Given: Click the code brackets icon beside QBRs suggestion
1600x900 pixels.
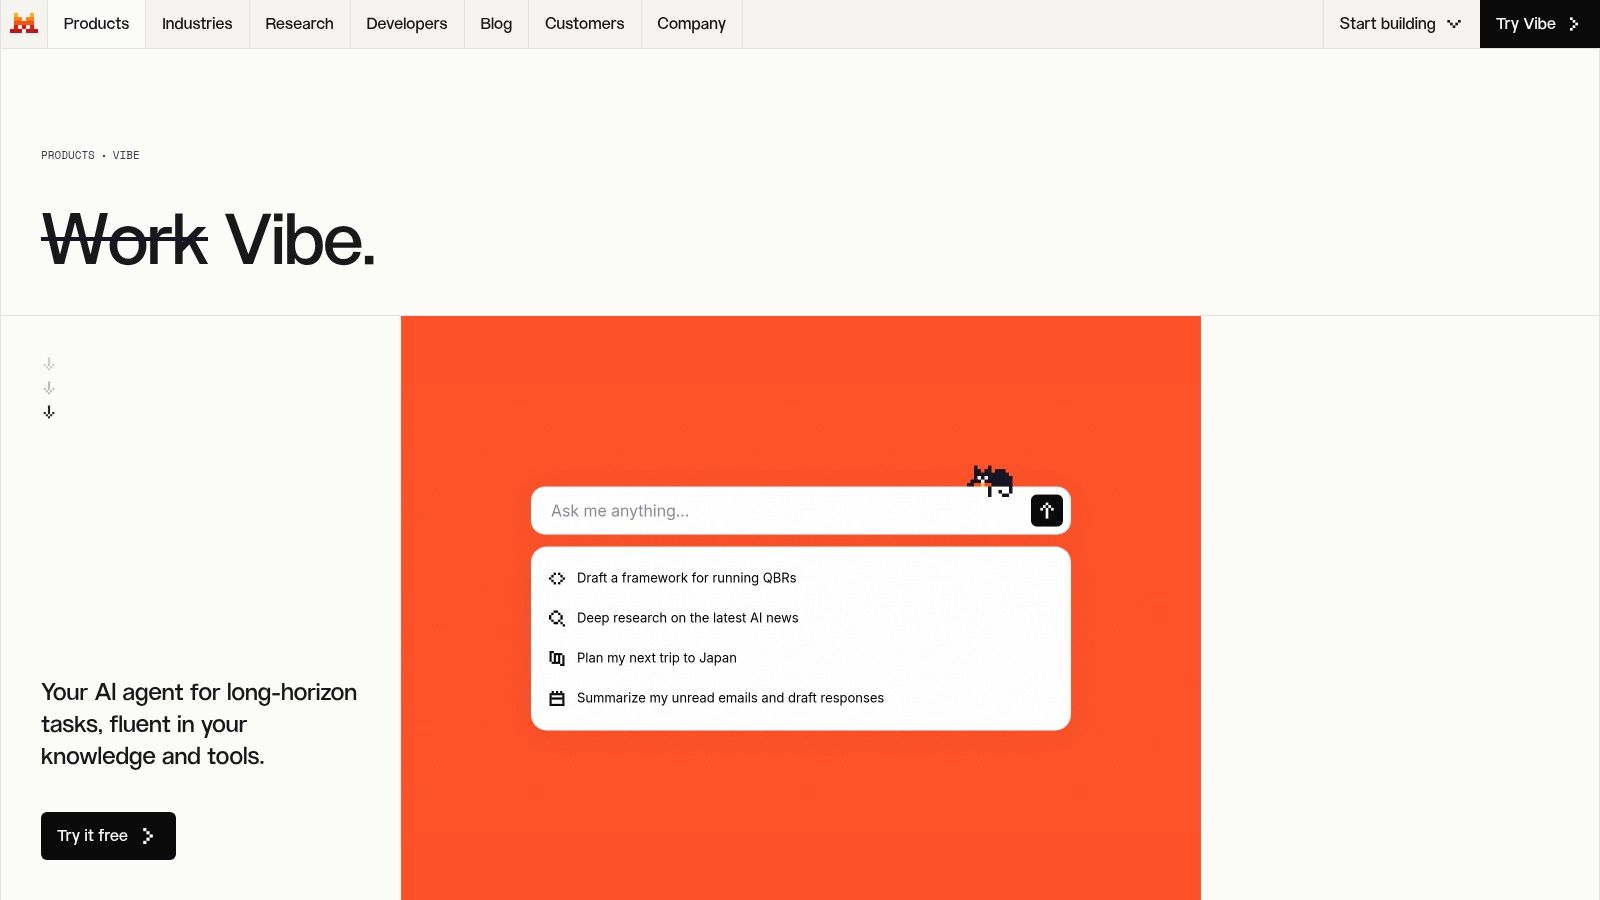Looking at the screenshot, I should [x=557, y=578].
